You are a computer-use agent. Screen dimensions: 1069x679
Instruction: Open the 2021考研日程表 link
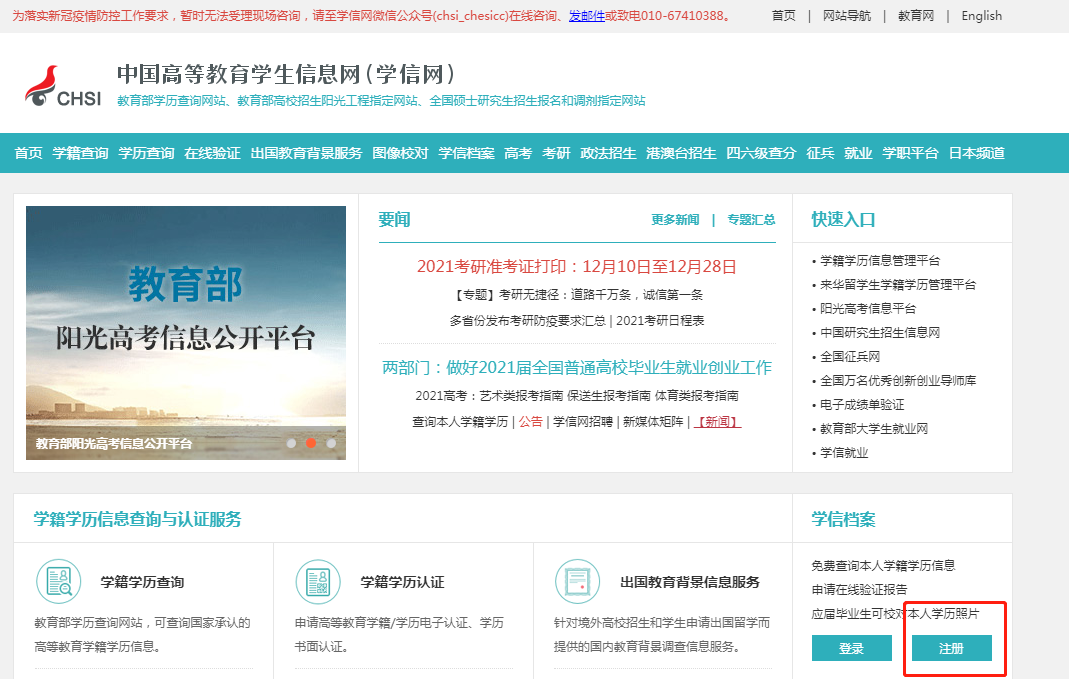[x=660, y=320]
